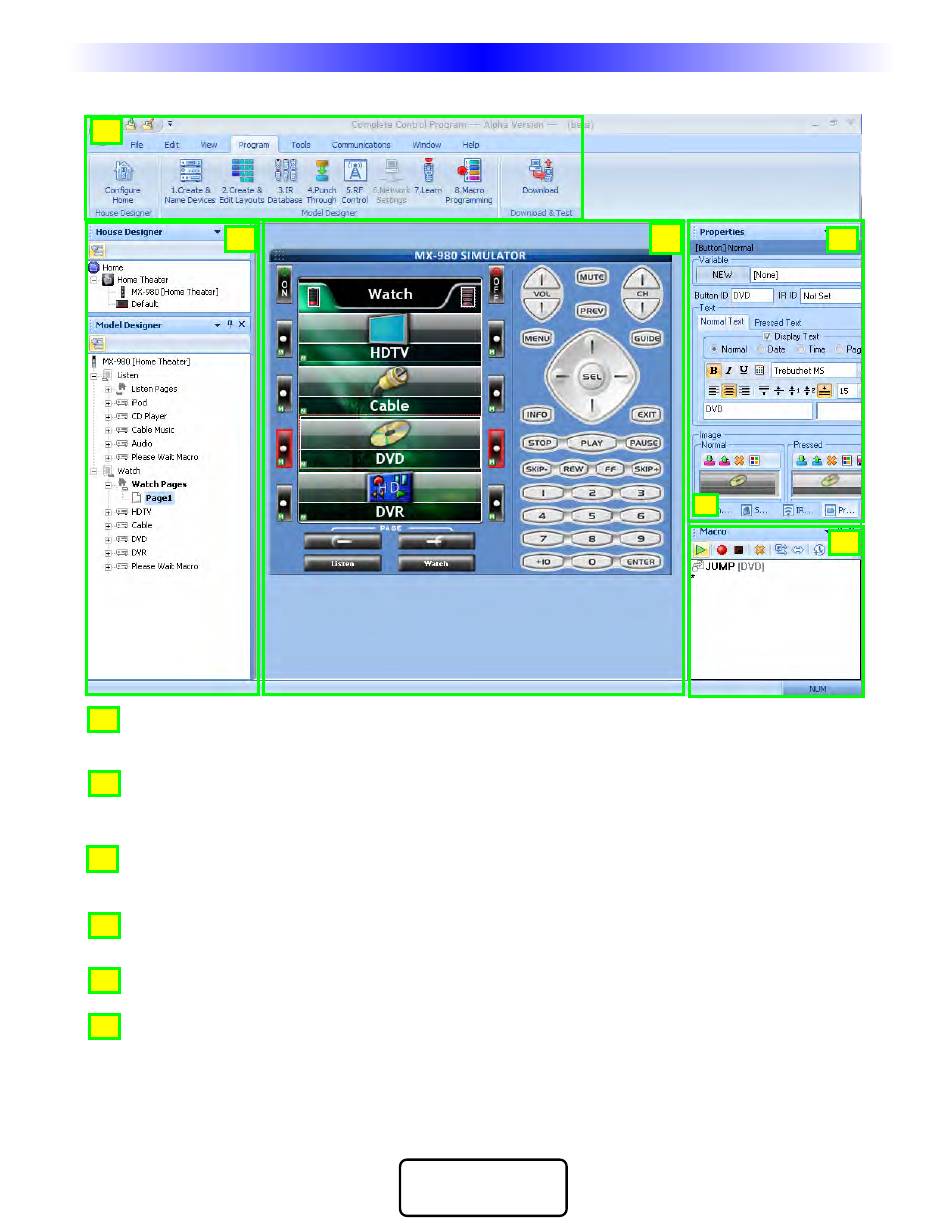Image resolution: width=950 pixels, height=1229 pixels.
Task: Open Macro Programming
Action: pyautogui.click(x=468, y=180)
